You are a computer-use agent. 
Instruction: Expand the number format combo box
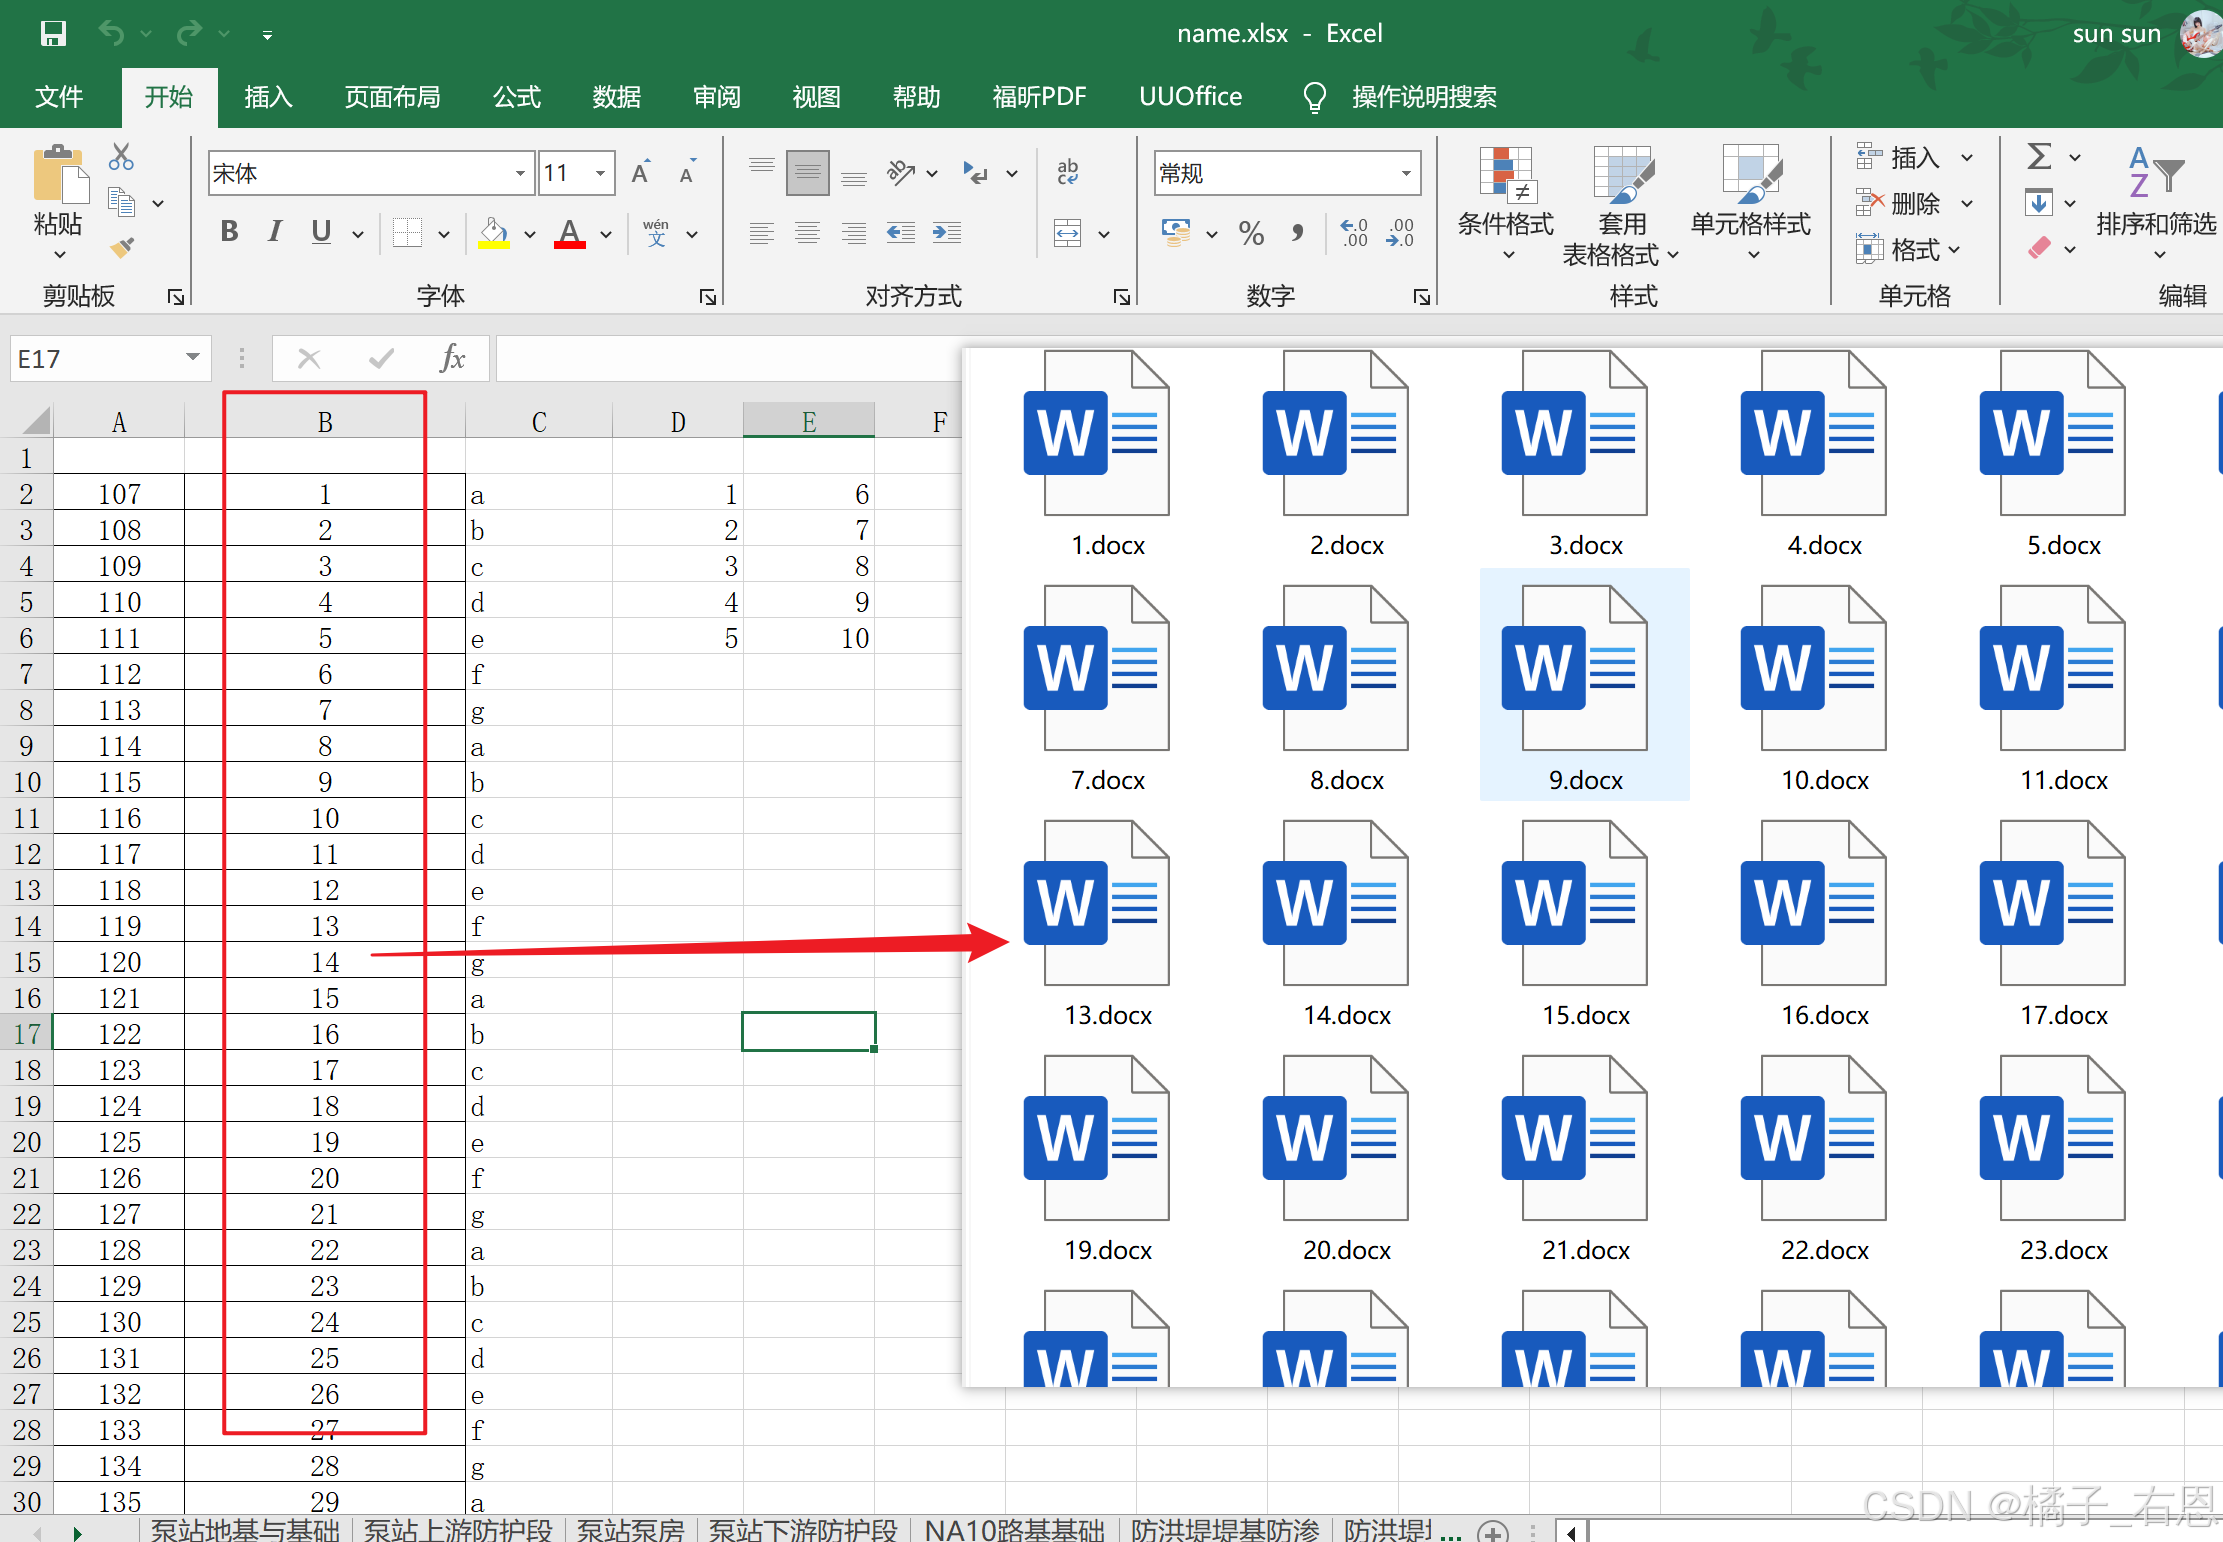(1406, 174)
